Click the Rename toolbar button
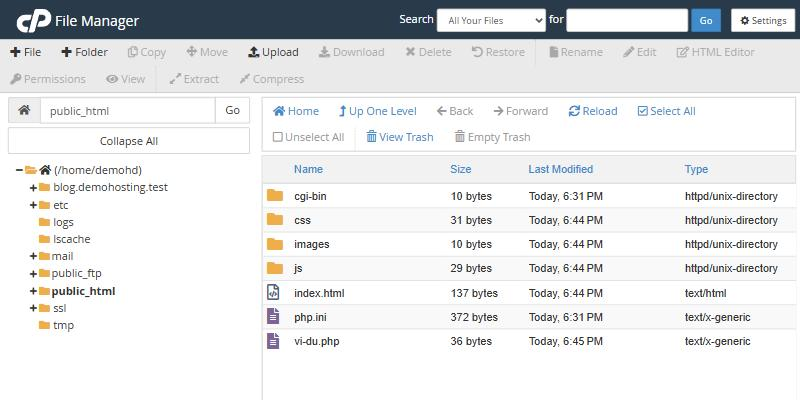 tap(576, 52)
